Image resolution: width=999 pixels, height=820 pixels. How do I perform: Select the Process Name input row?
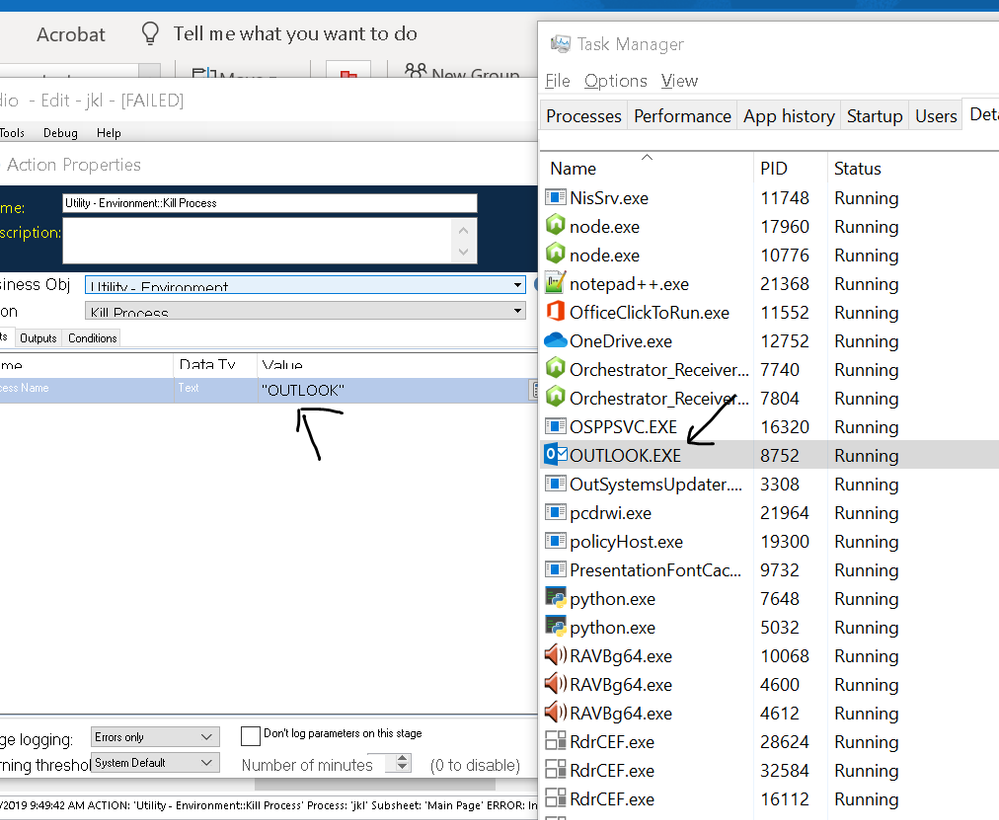point(268,390)
